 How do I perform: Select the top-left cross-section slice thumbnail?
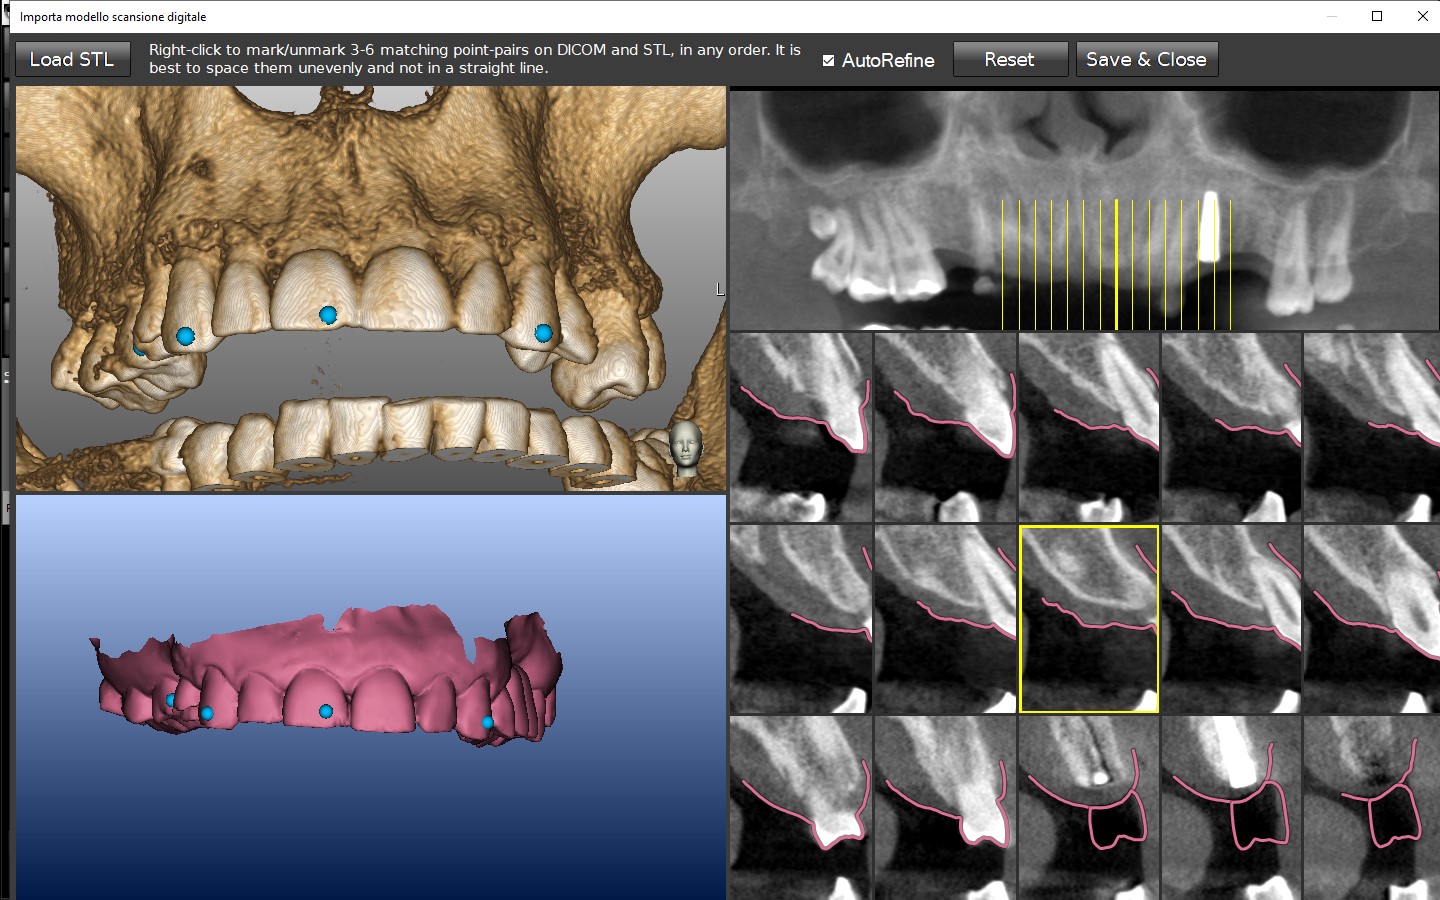(800, 427)
